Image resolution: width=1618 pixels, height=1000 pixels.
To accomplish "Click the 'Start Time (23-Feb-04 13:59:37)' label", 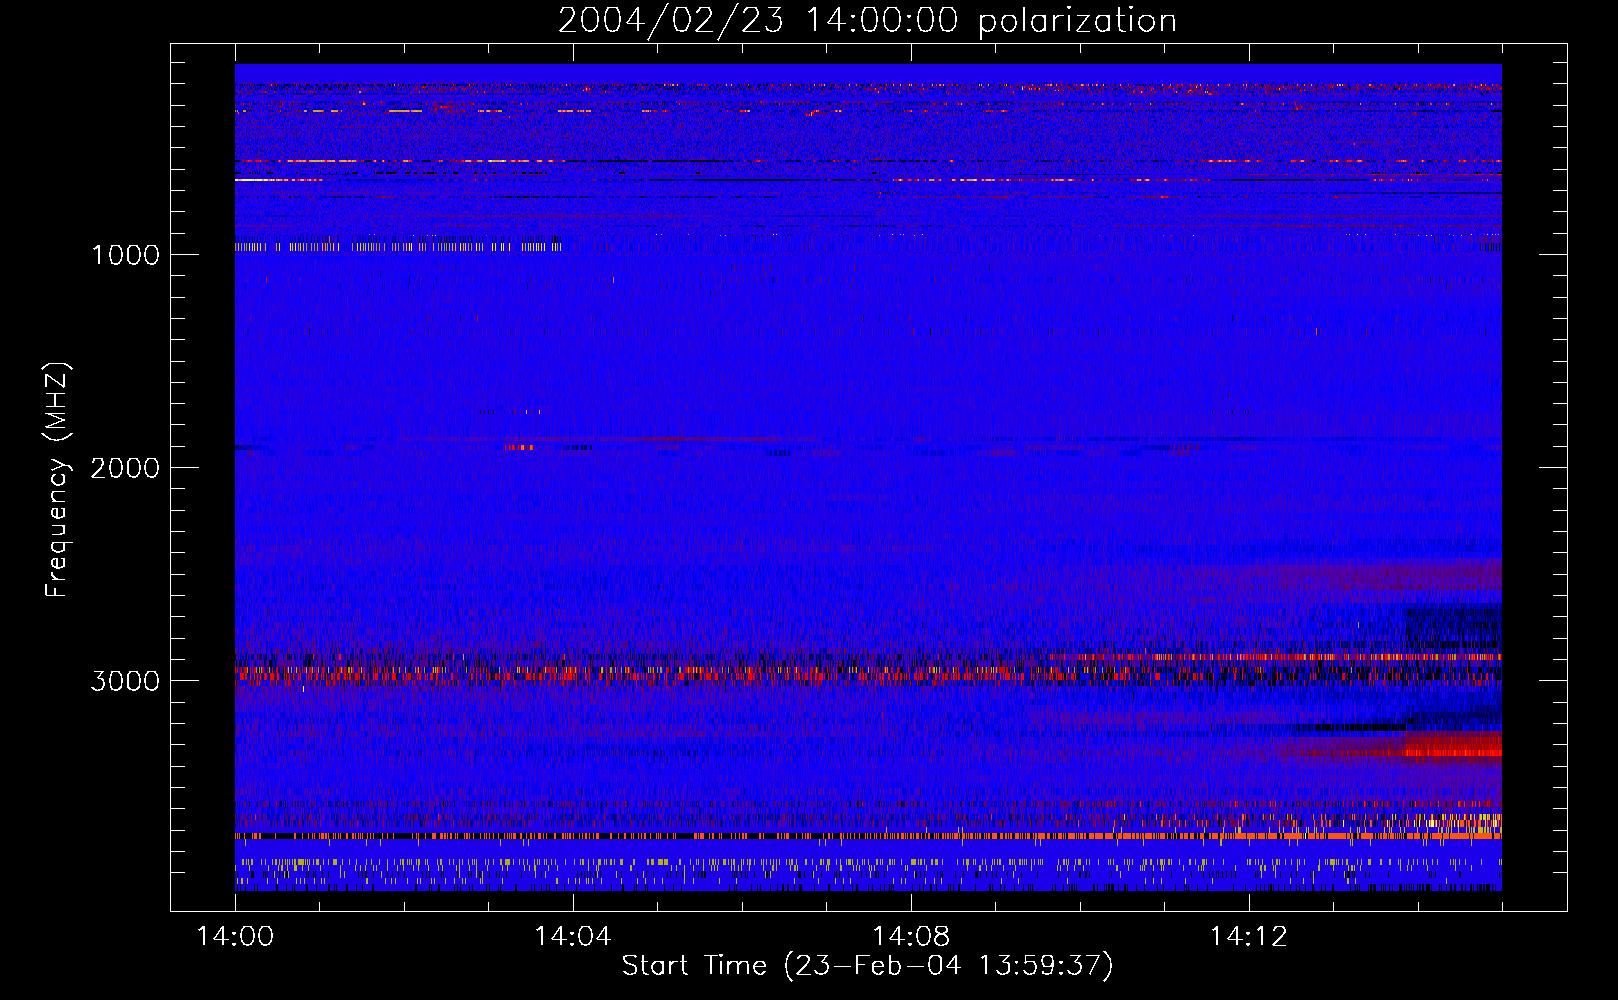I will pos(867,966).
